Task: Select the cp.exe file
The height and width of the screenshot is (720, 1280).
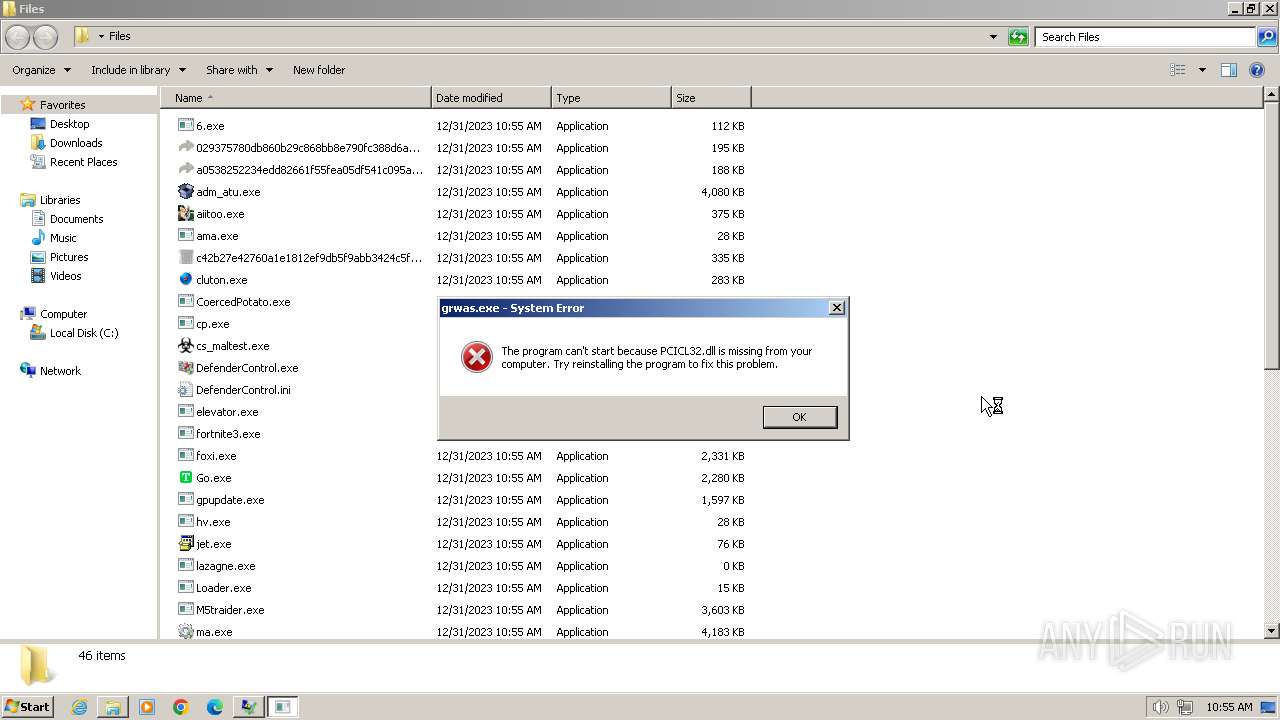Action: pos(213,324)
